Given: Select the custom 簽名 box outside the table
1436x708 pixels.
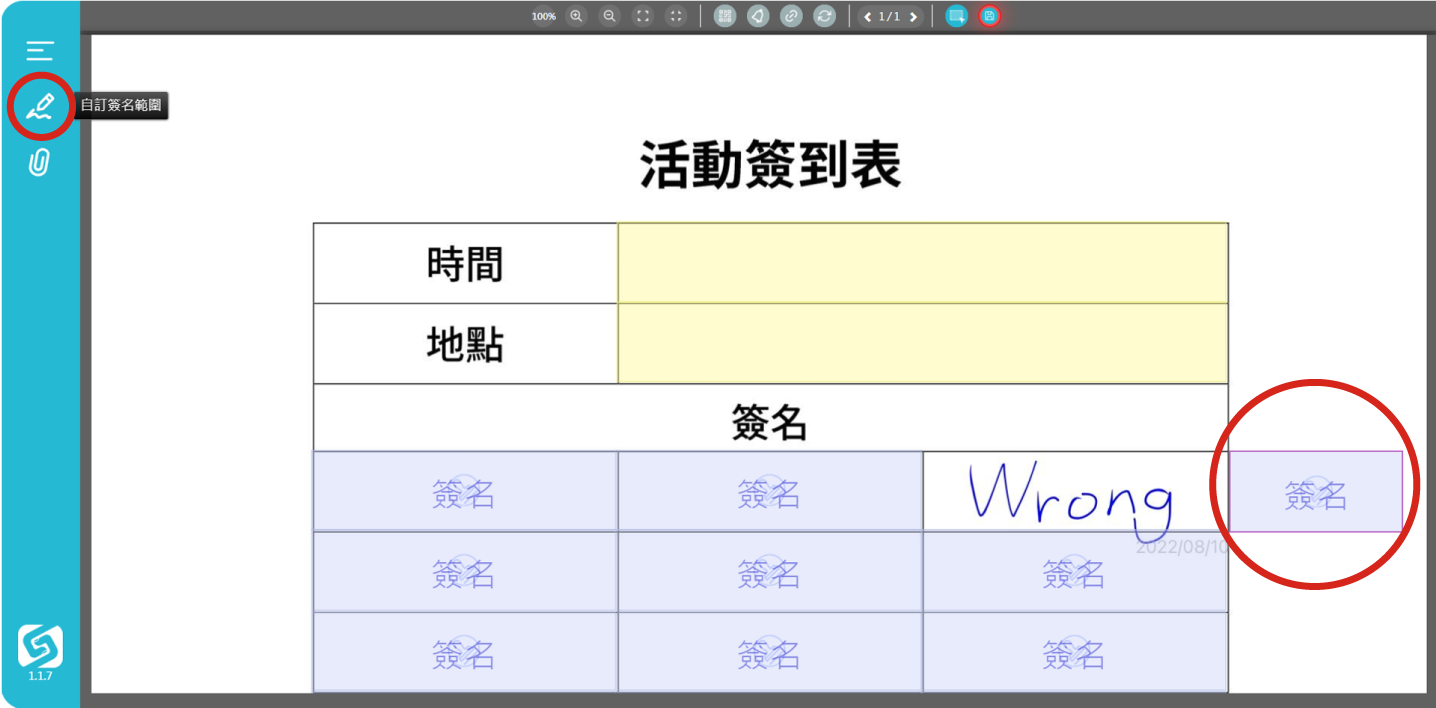Looking at the screenshot, I should tap(1315, 492).
